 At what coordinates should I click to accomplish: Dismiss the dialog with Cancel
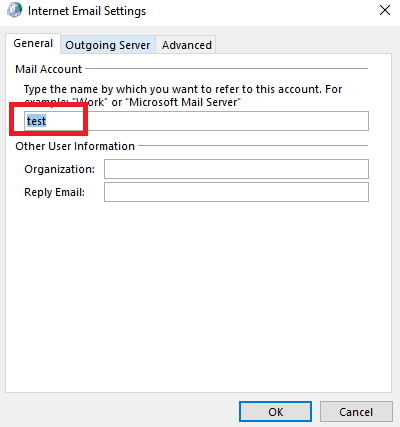[356, 412]
